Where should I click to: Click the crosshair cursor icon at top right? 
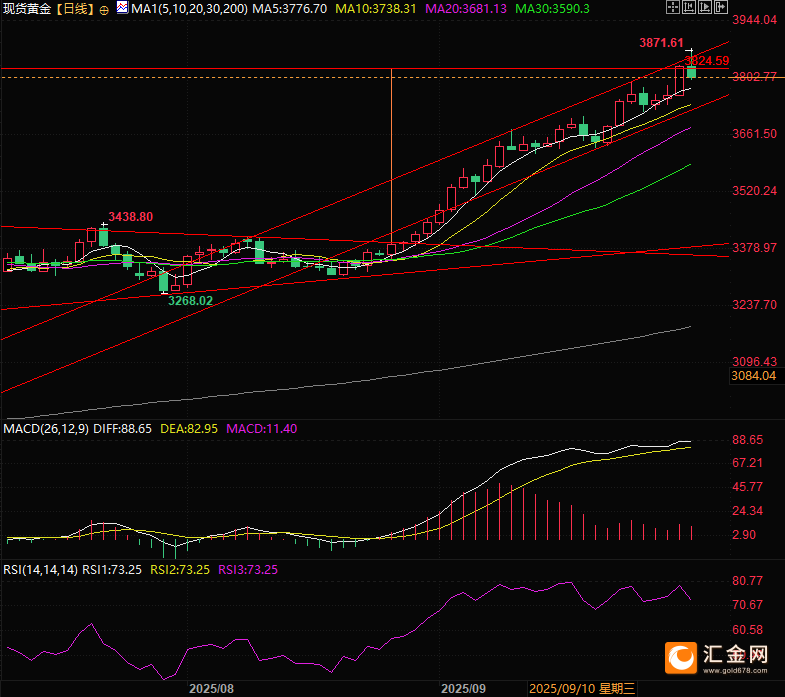click(x=673, y=7)
